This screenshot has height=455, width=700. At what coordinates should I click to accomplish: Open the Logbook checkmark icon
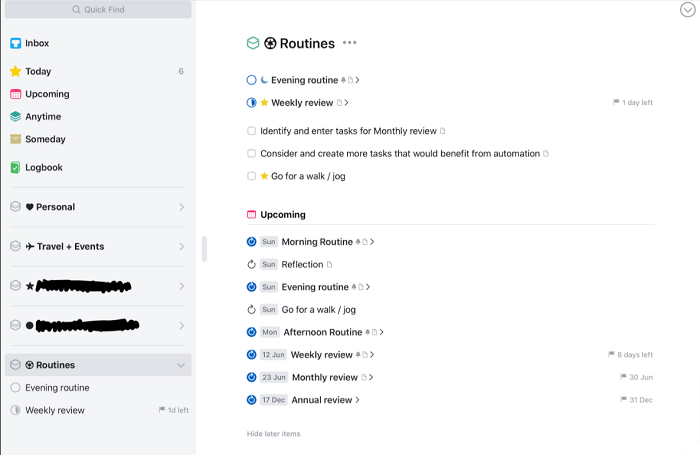point(15,167)
